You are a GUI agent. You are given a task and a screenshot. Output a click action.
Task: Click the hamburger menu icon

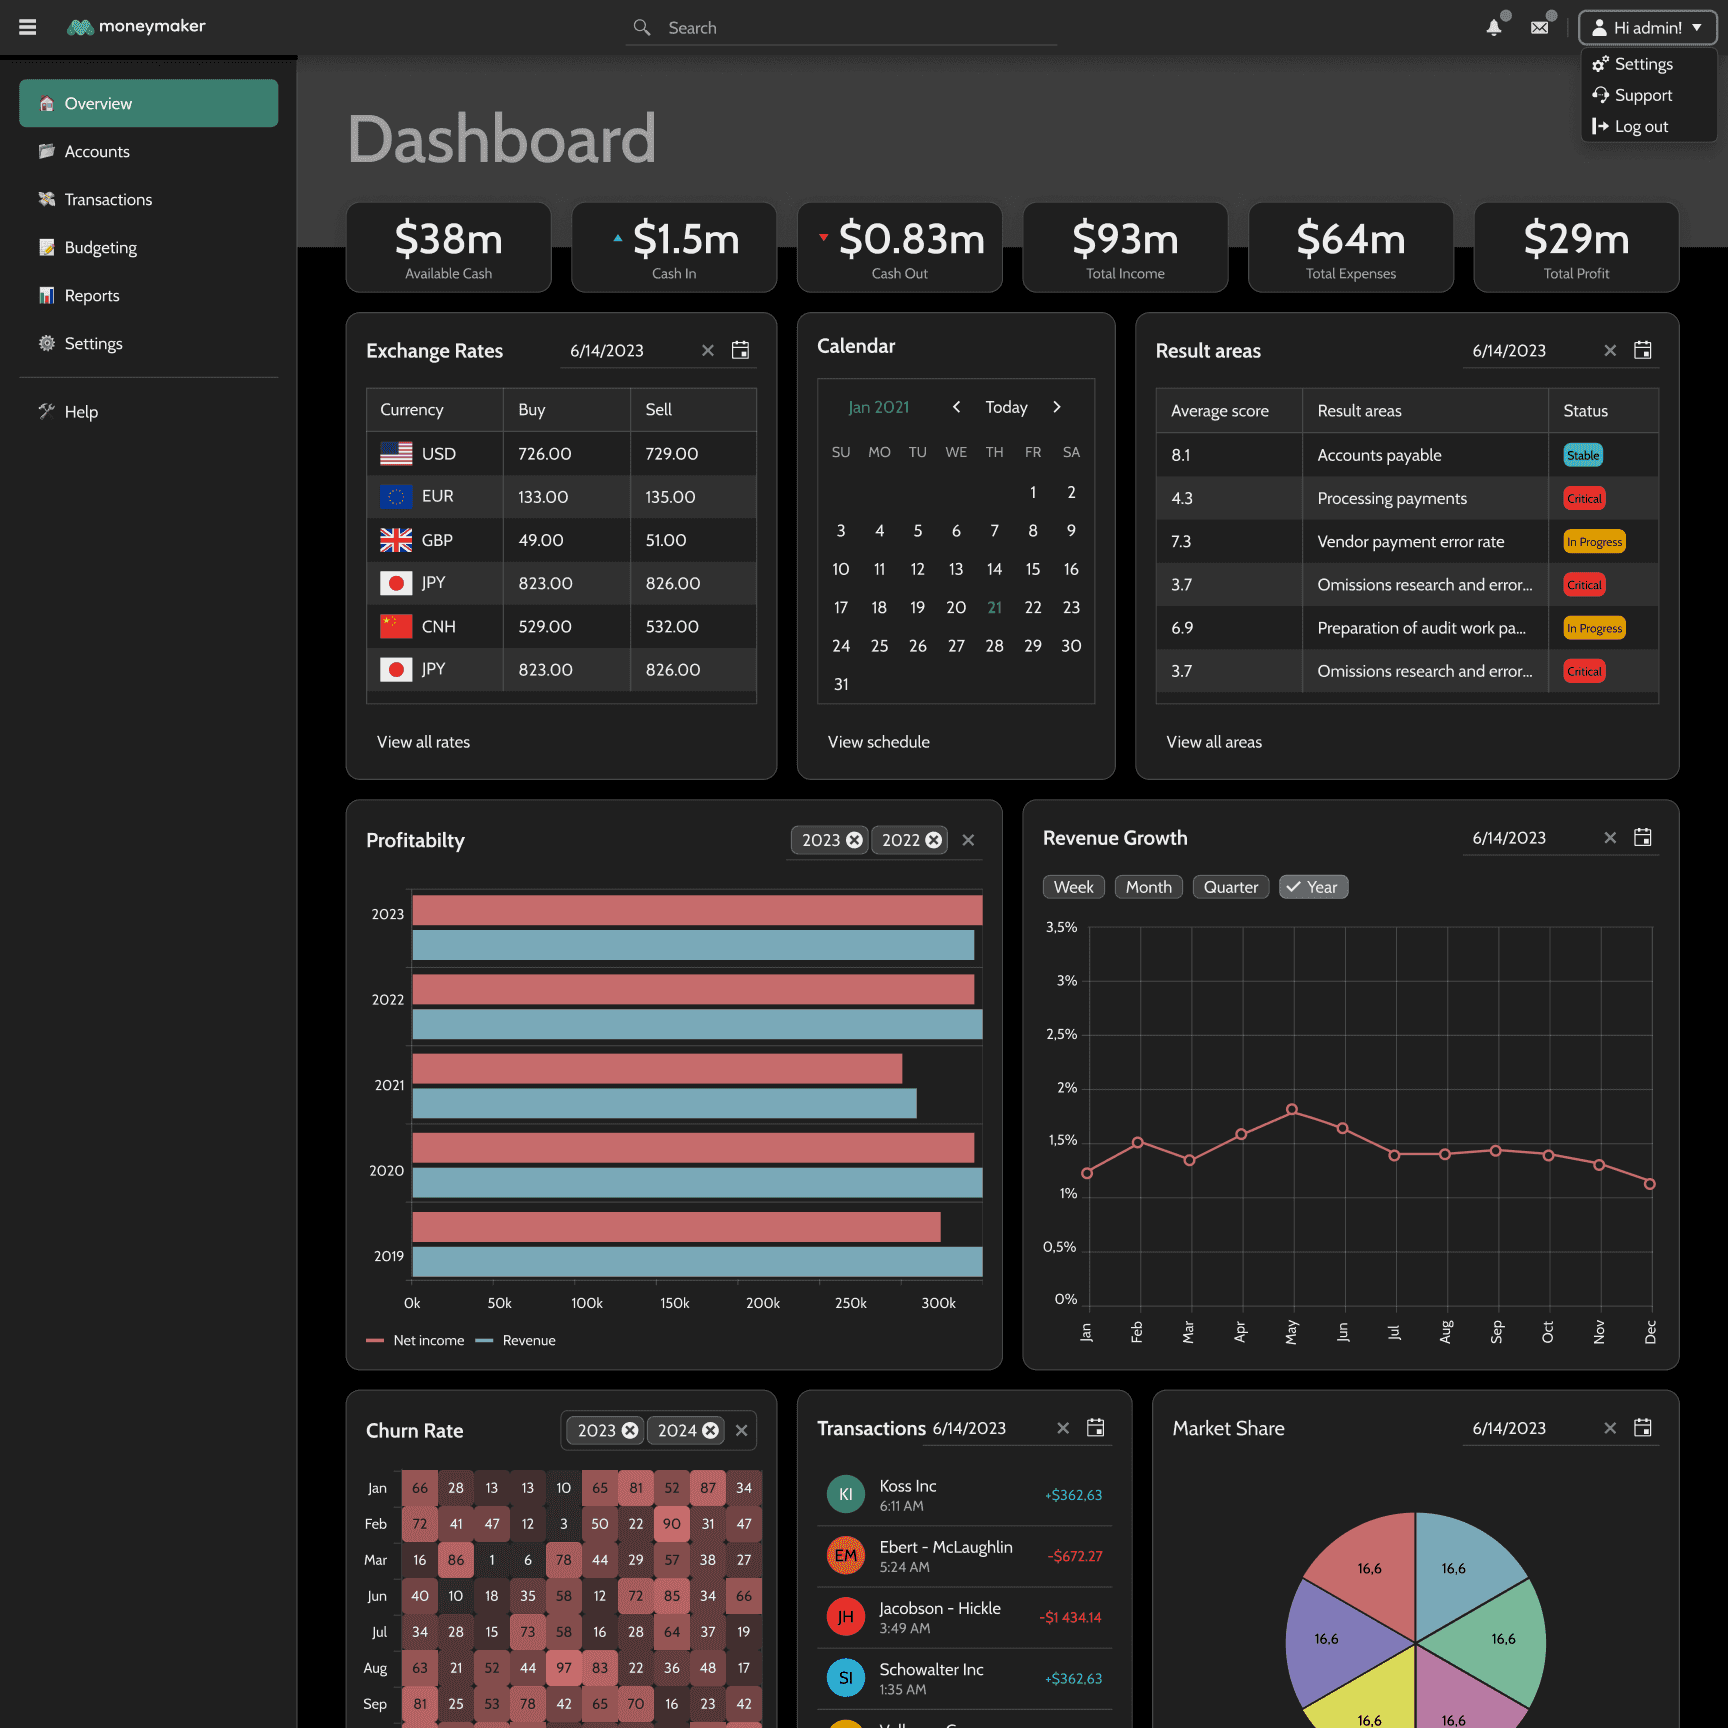[x=27, y=27]
